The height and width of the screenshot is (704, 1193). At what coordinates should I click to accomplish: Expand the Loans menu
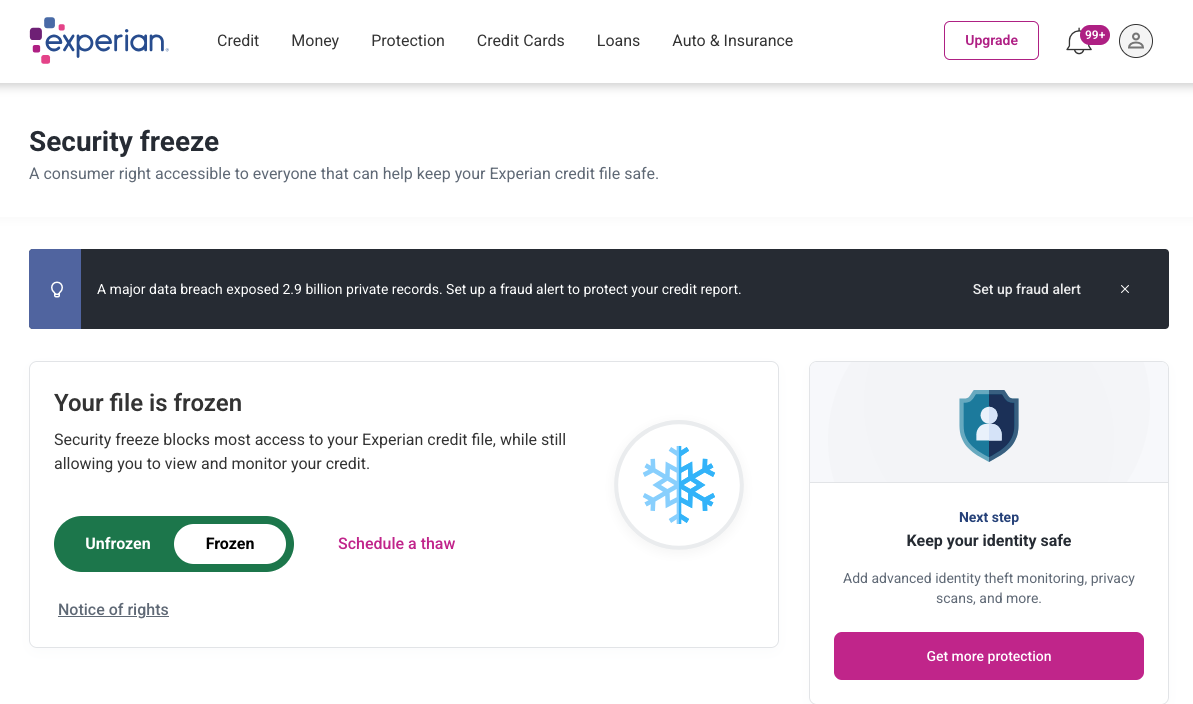618,41
